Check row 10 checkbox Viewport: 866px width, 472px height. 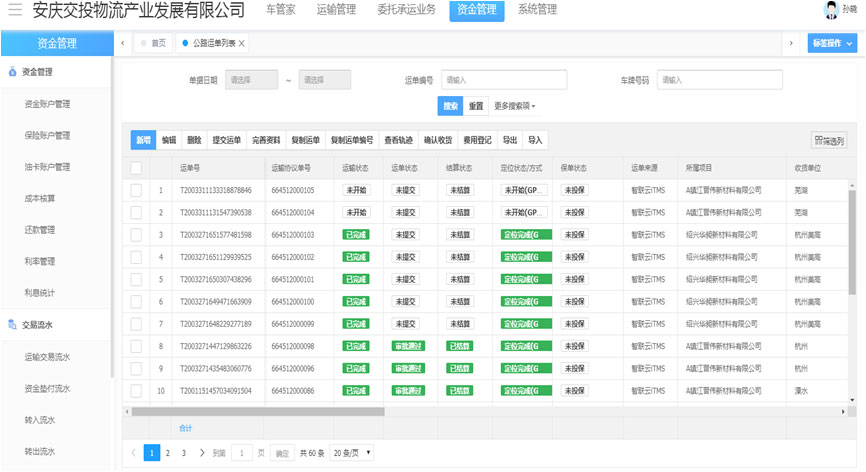coord(136,391)
